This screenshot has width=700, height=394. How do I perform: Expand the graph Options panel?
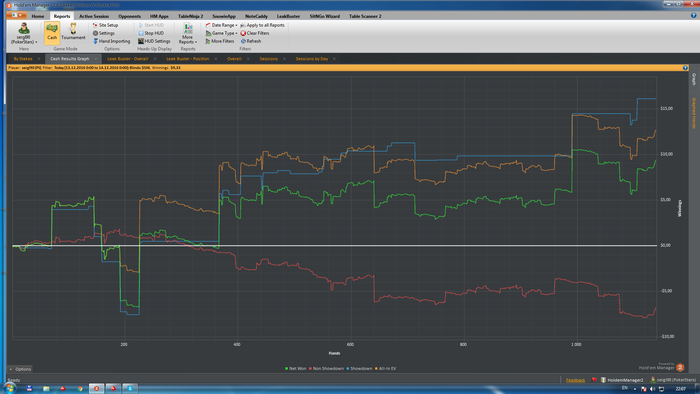click(21, 369)
